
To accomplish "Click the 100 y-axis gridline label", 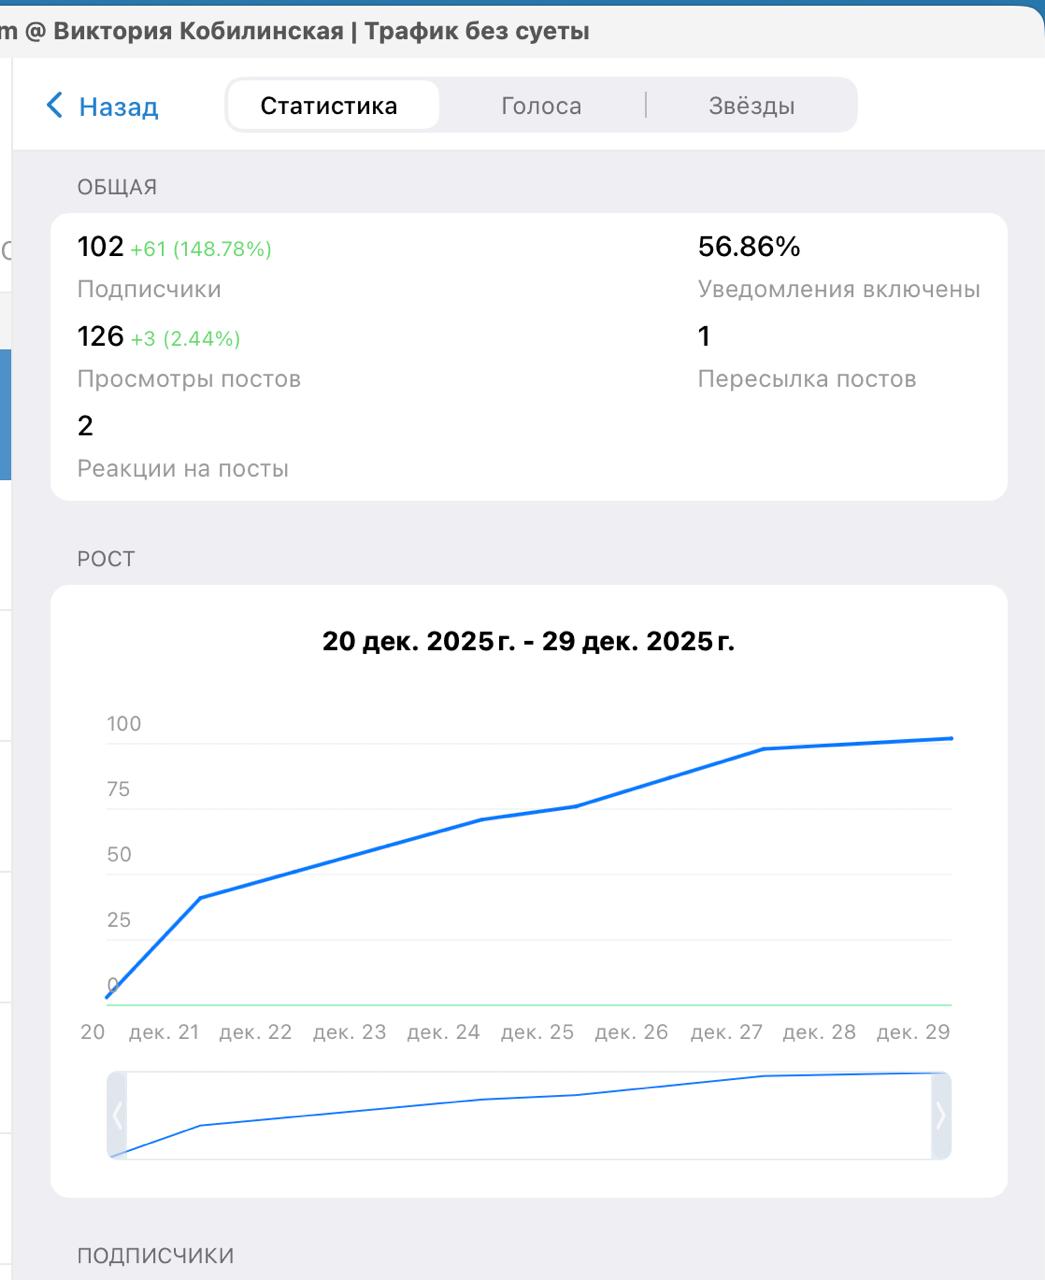I will pos(124,724).
